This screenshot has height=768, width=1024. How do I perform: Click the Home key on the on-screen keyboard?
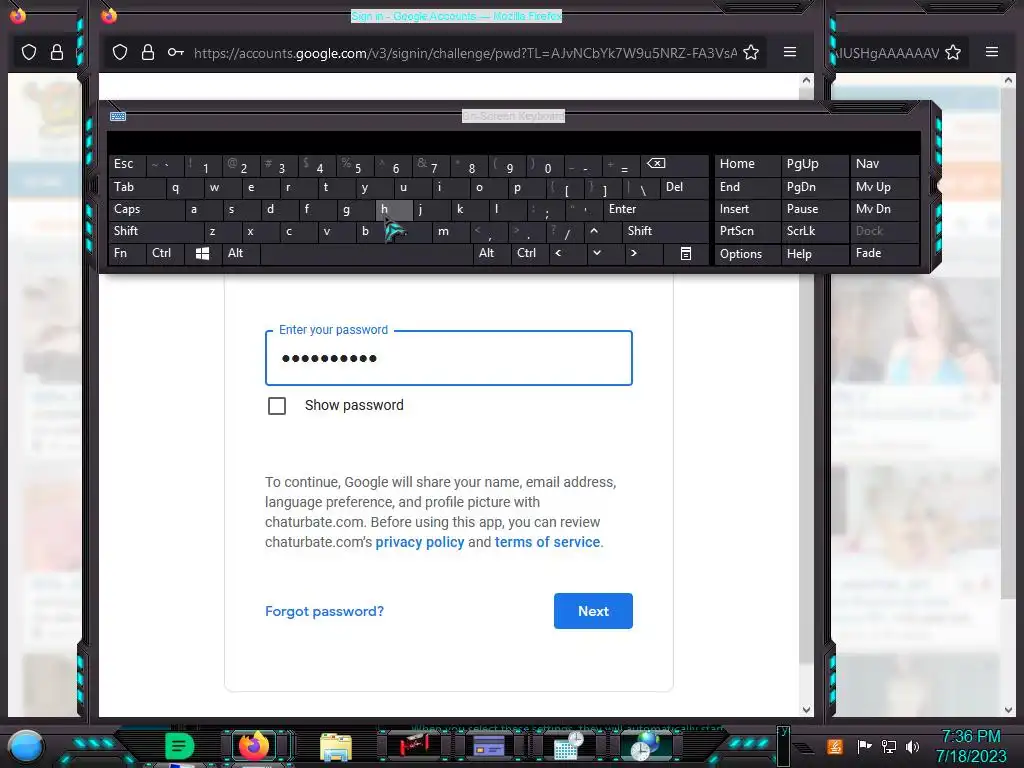(747, 164)
